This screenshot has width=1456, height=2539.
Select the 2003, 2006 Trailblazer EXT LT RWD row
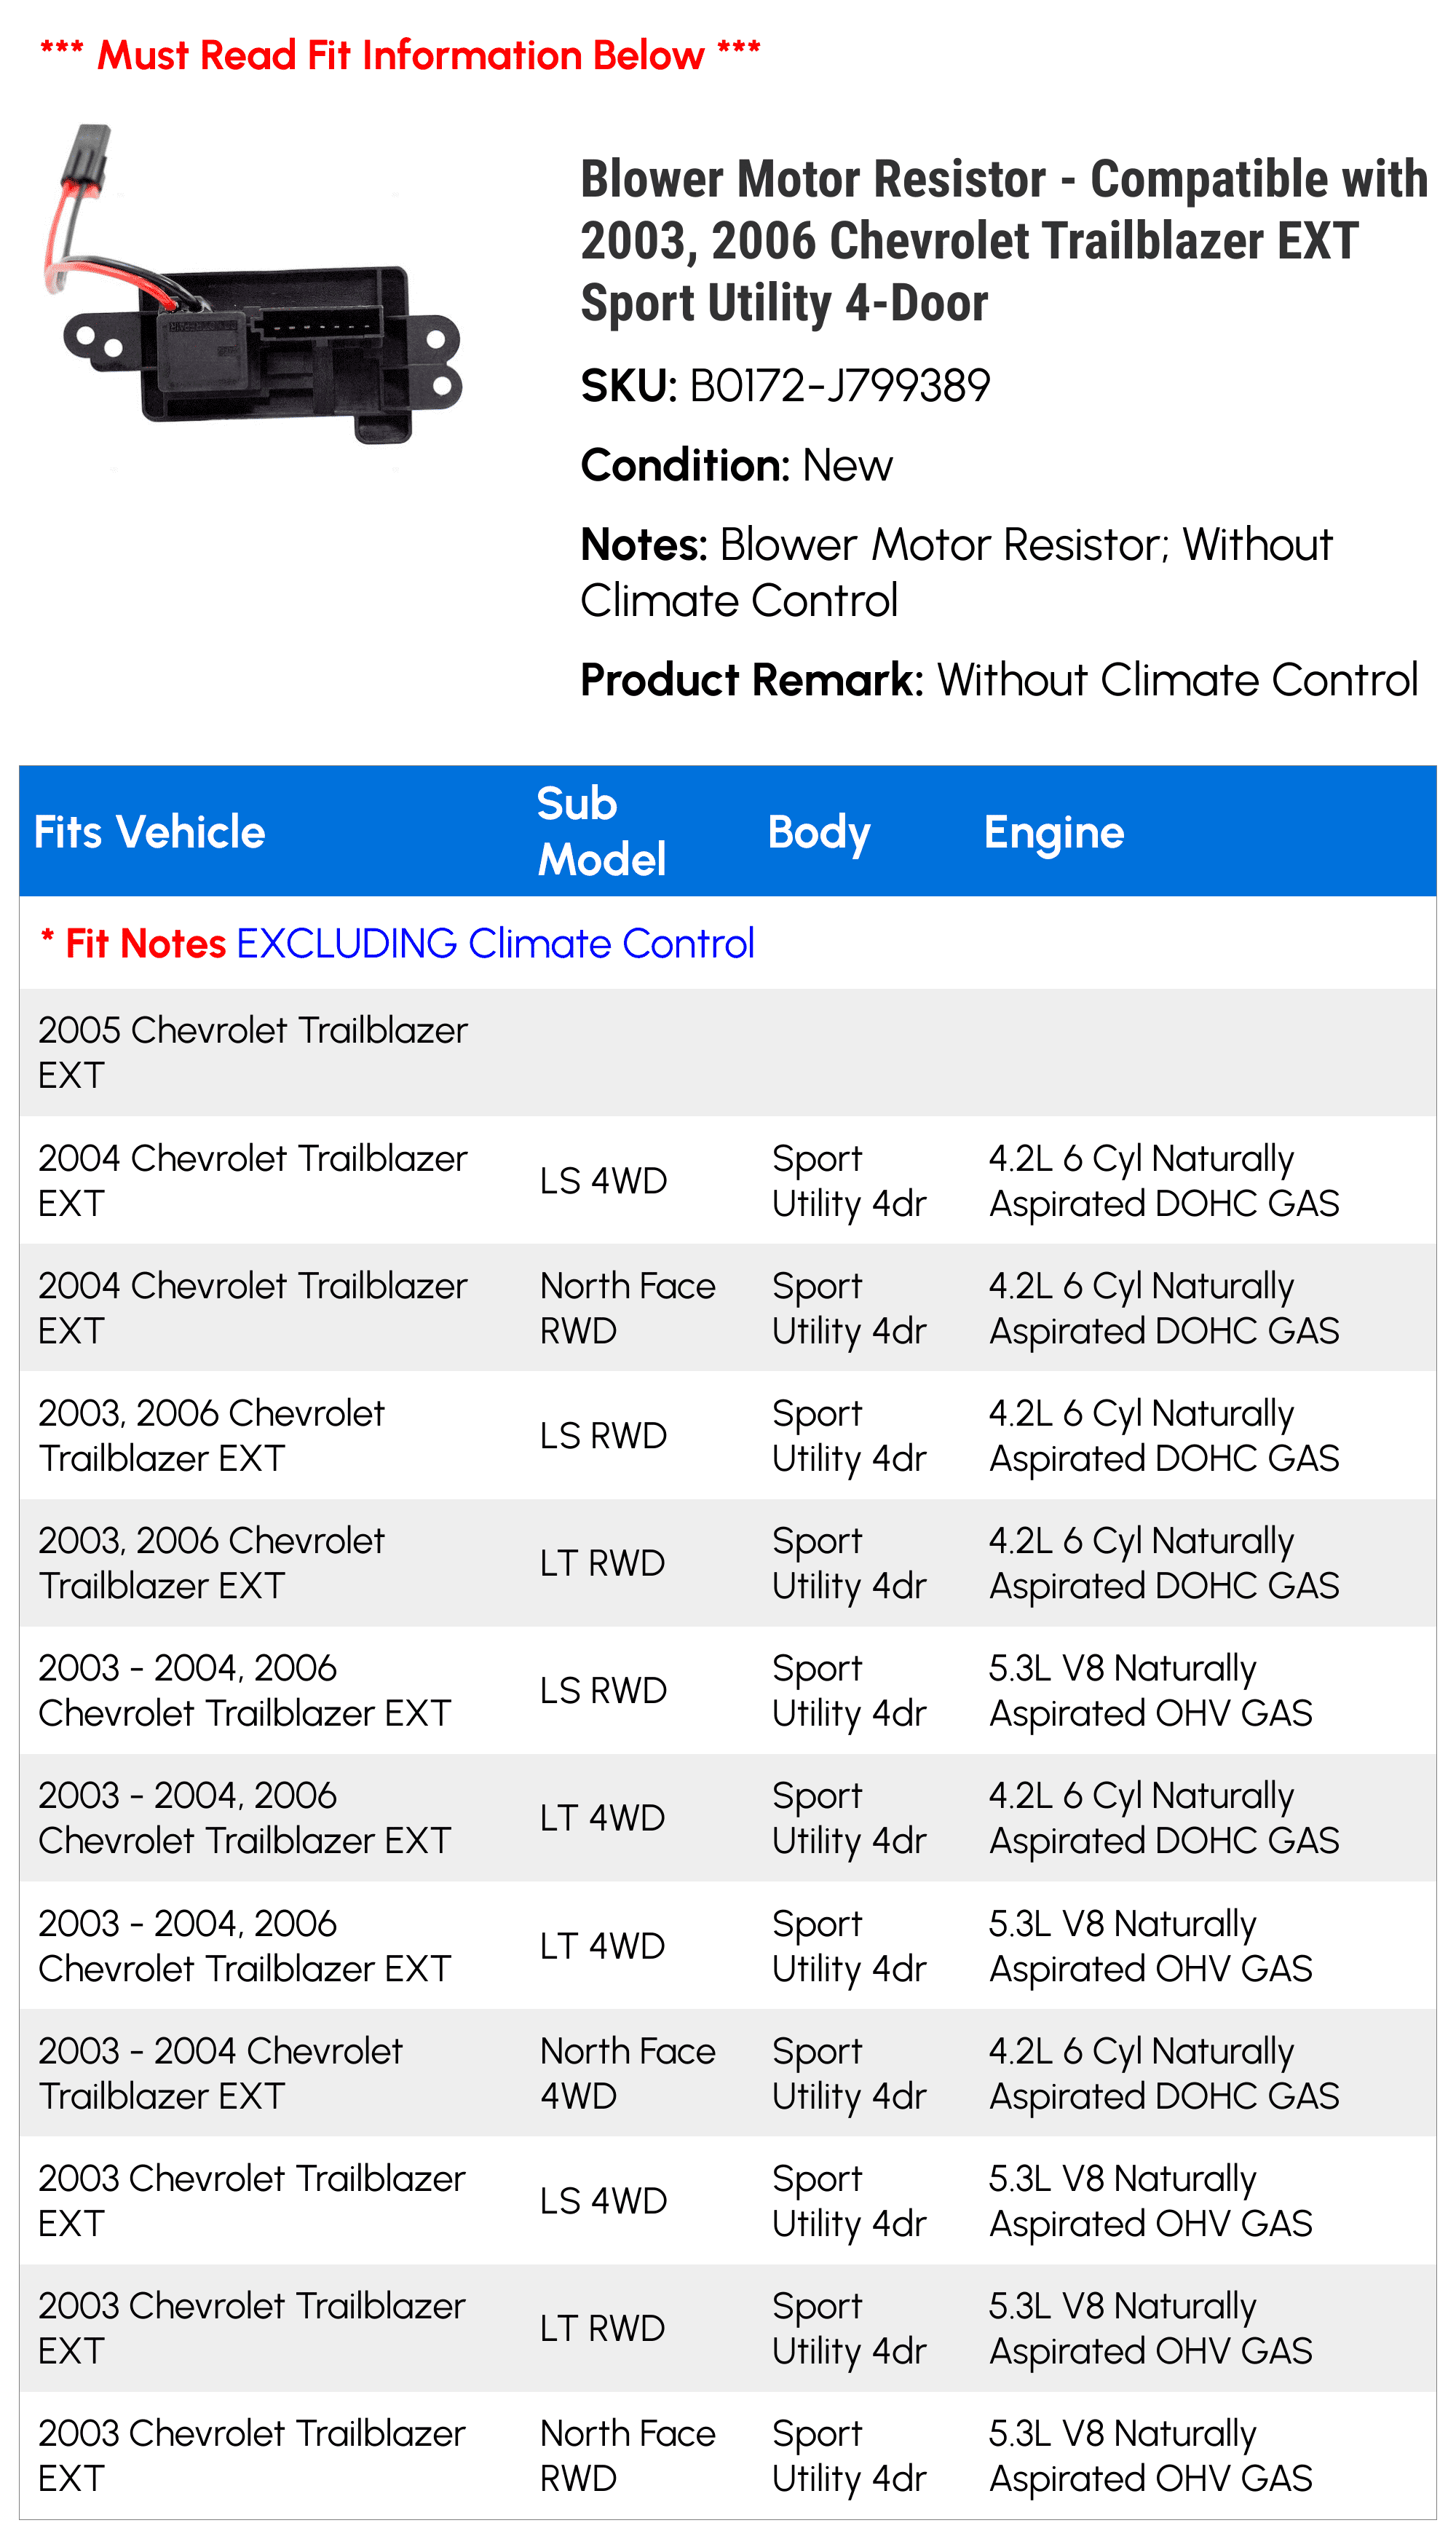tap(728, 1563)
